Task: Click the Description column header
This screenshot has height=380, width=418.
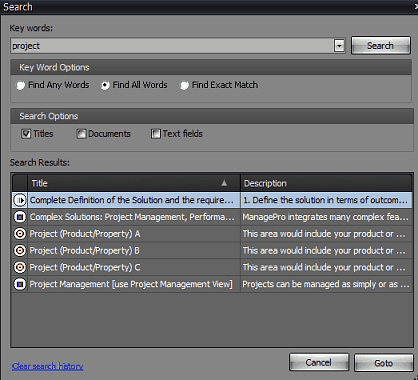Action: (326, 183)
